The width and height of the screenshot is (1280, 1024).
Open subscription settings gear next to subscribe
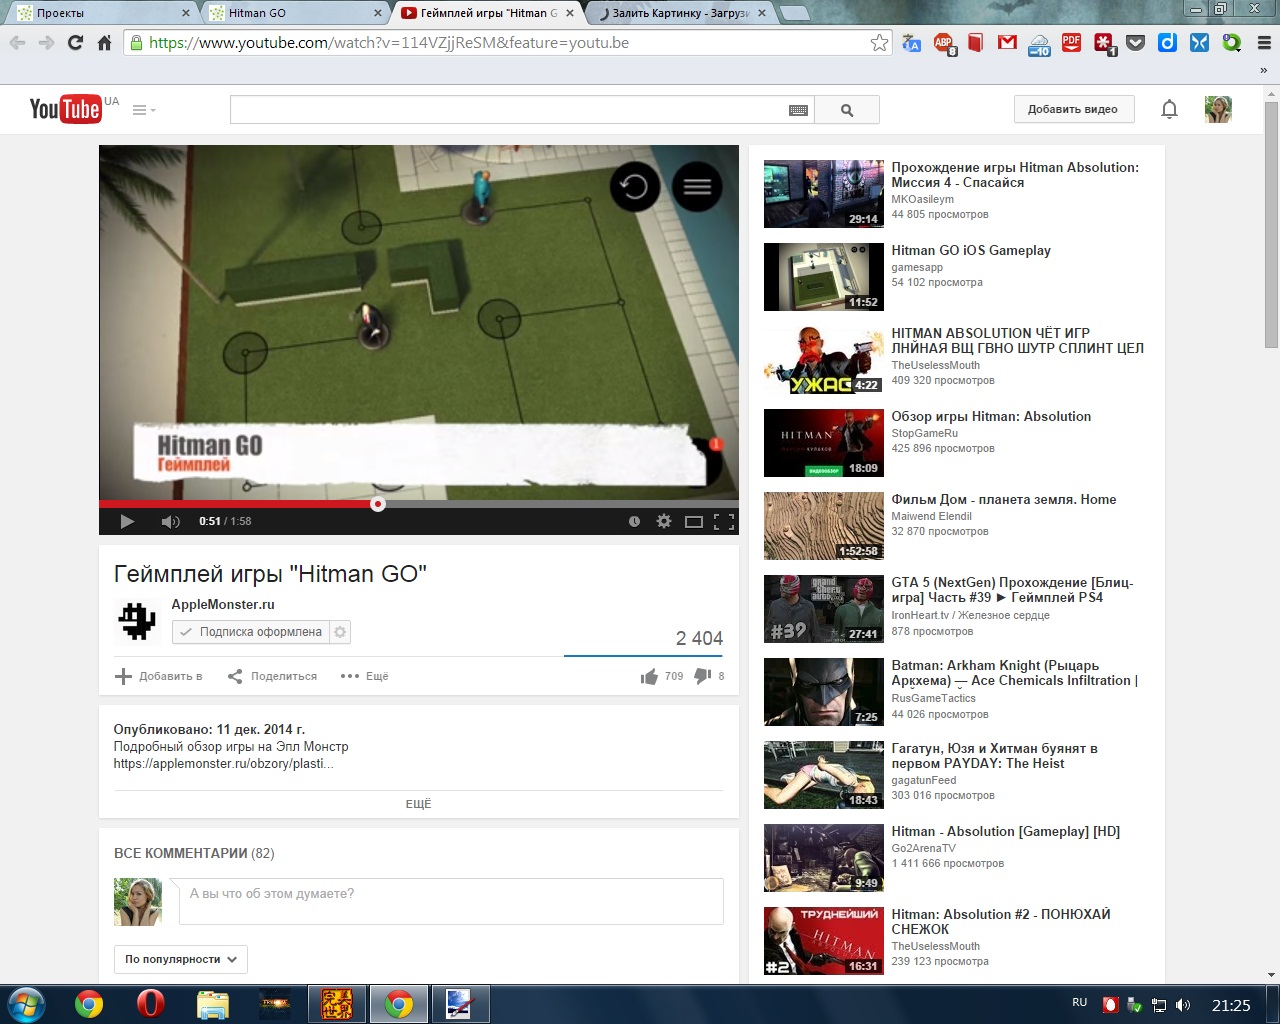(340, 632)
